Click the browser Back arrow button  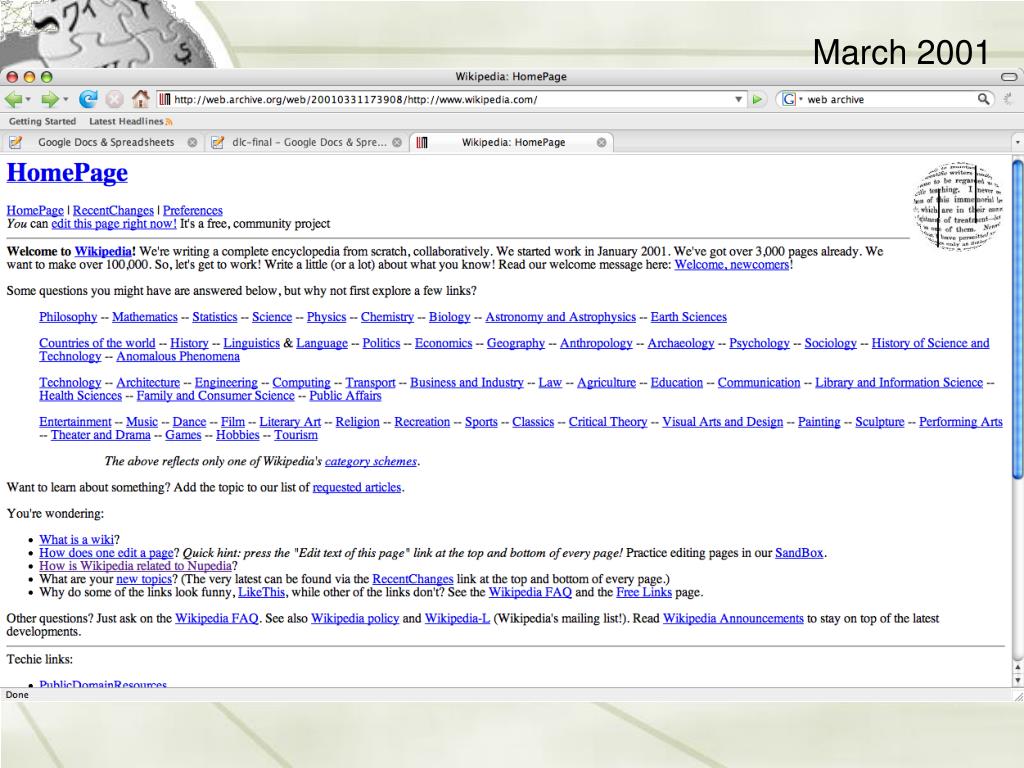pos(13,99)
